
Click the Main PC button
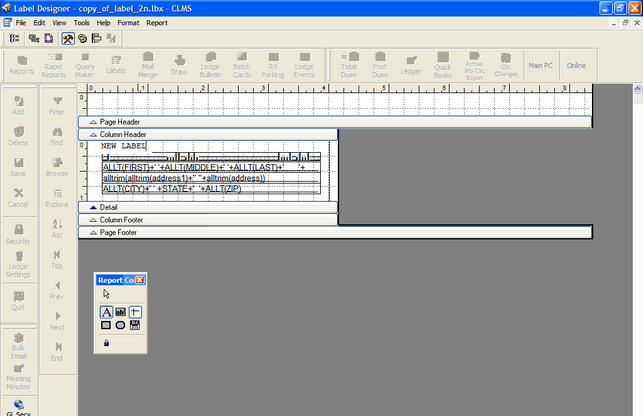click(540, 65)
